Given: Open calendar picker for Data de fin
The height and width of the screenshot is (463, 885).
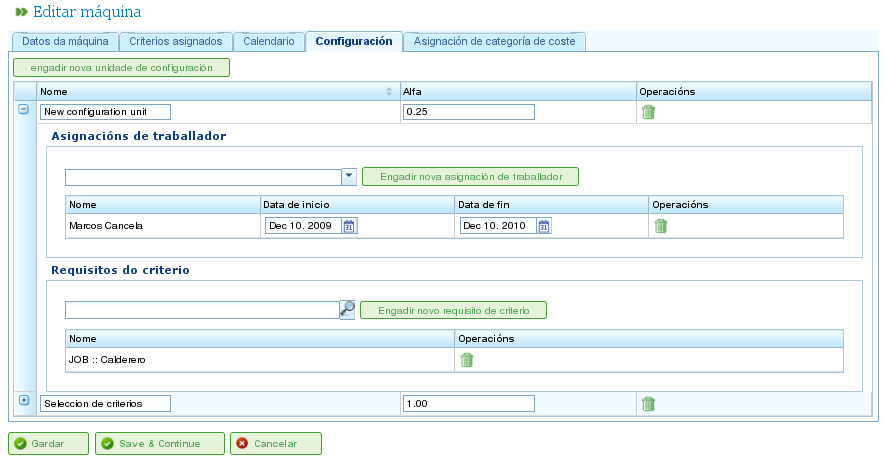Looking at the screenshot, I should pos(544,226).
